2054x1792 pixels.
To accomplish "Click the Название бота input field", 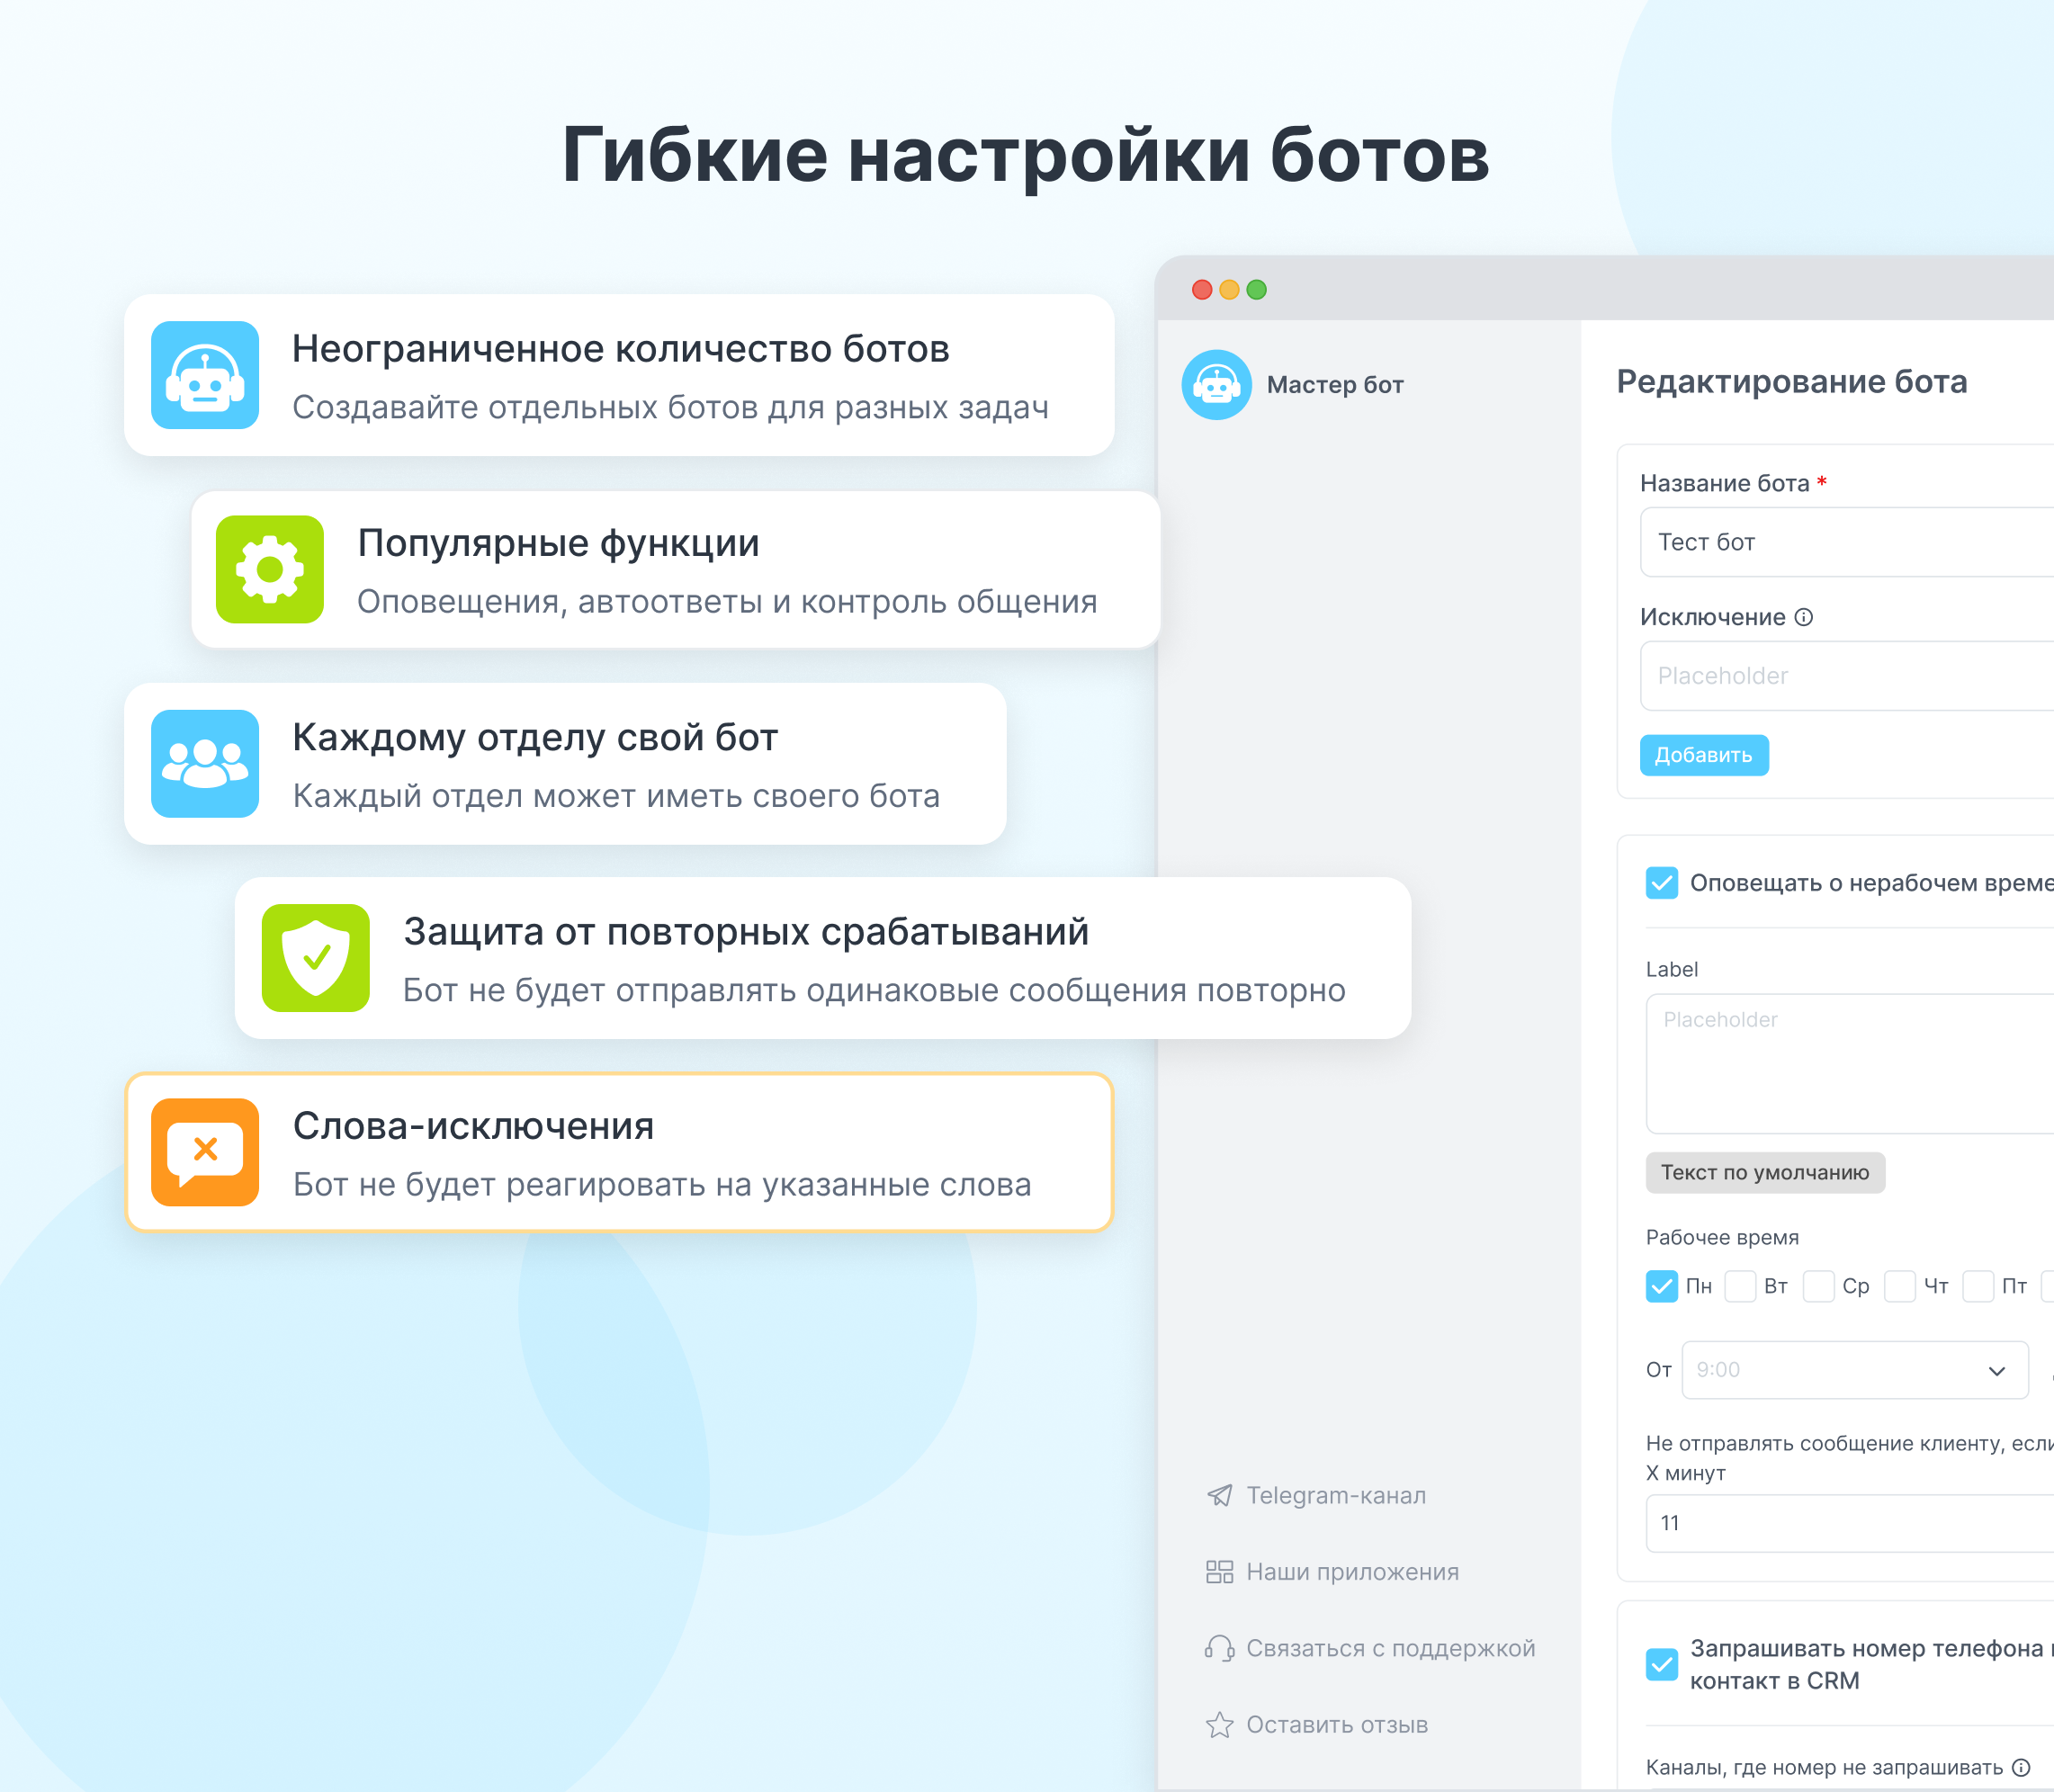I will point(1850,542).
